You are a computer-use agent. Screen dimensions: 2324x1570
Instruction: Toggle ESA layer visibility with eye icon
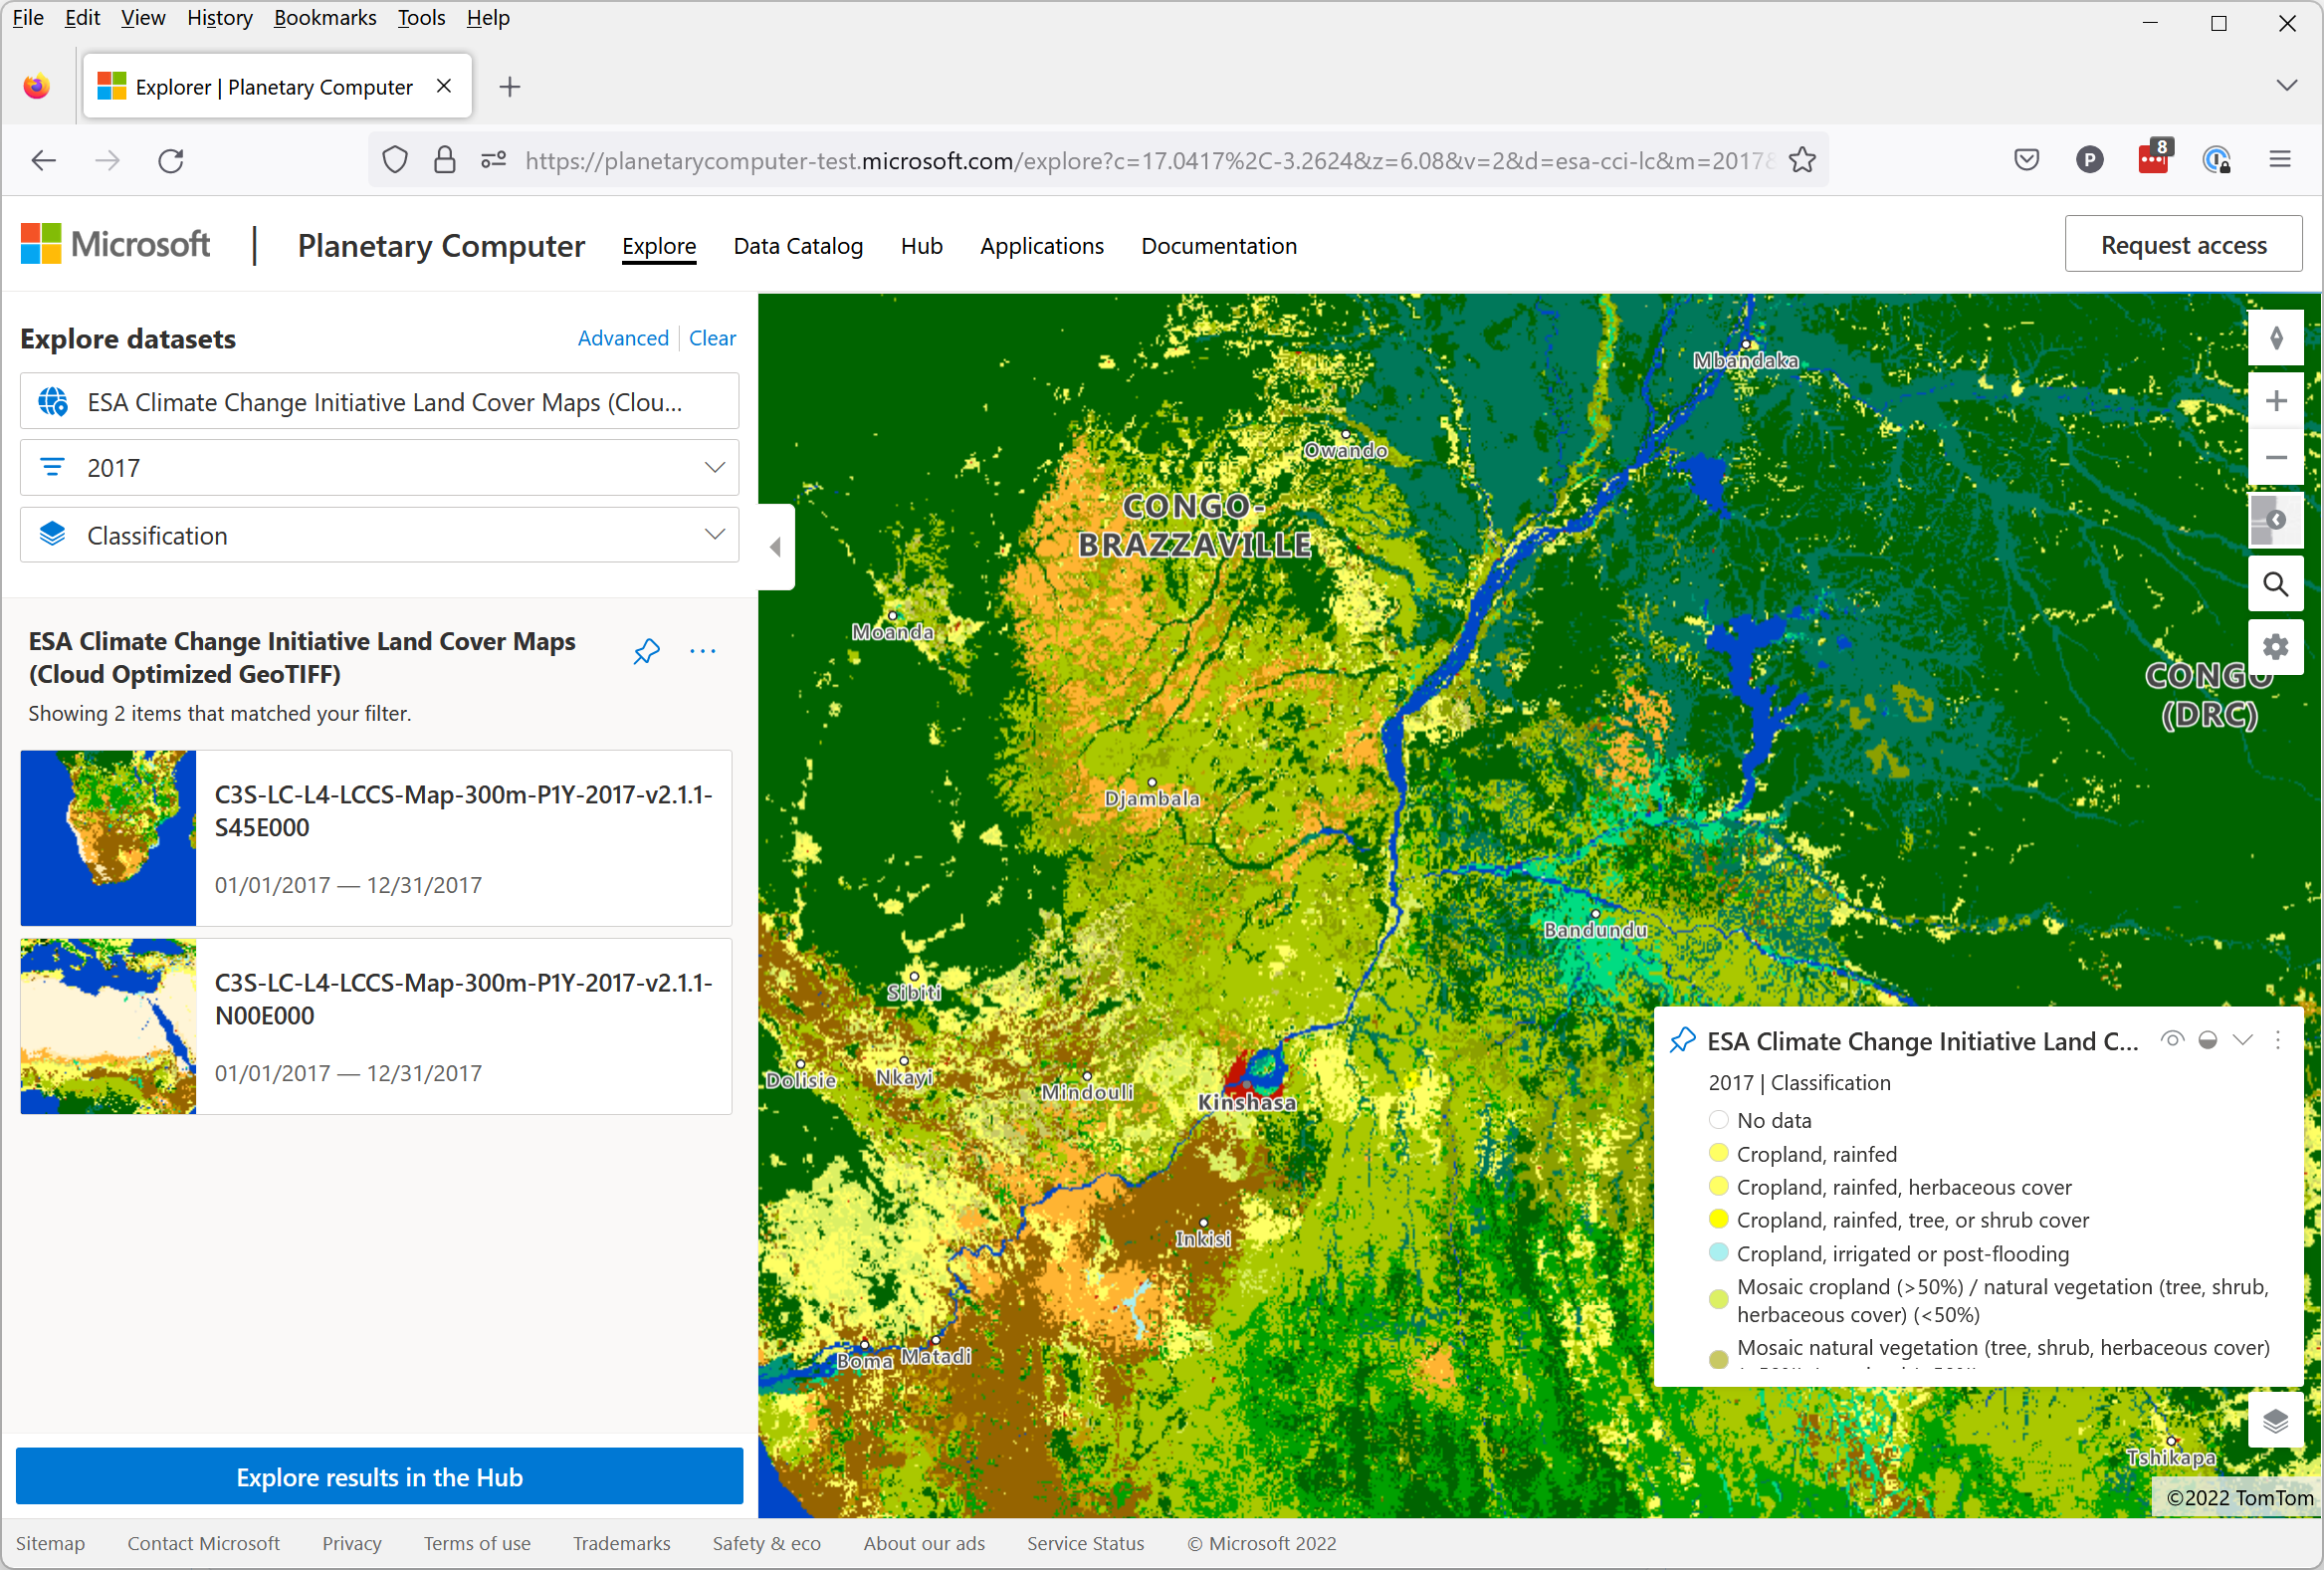[x=2172, y=1040]
